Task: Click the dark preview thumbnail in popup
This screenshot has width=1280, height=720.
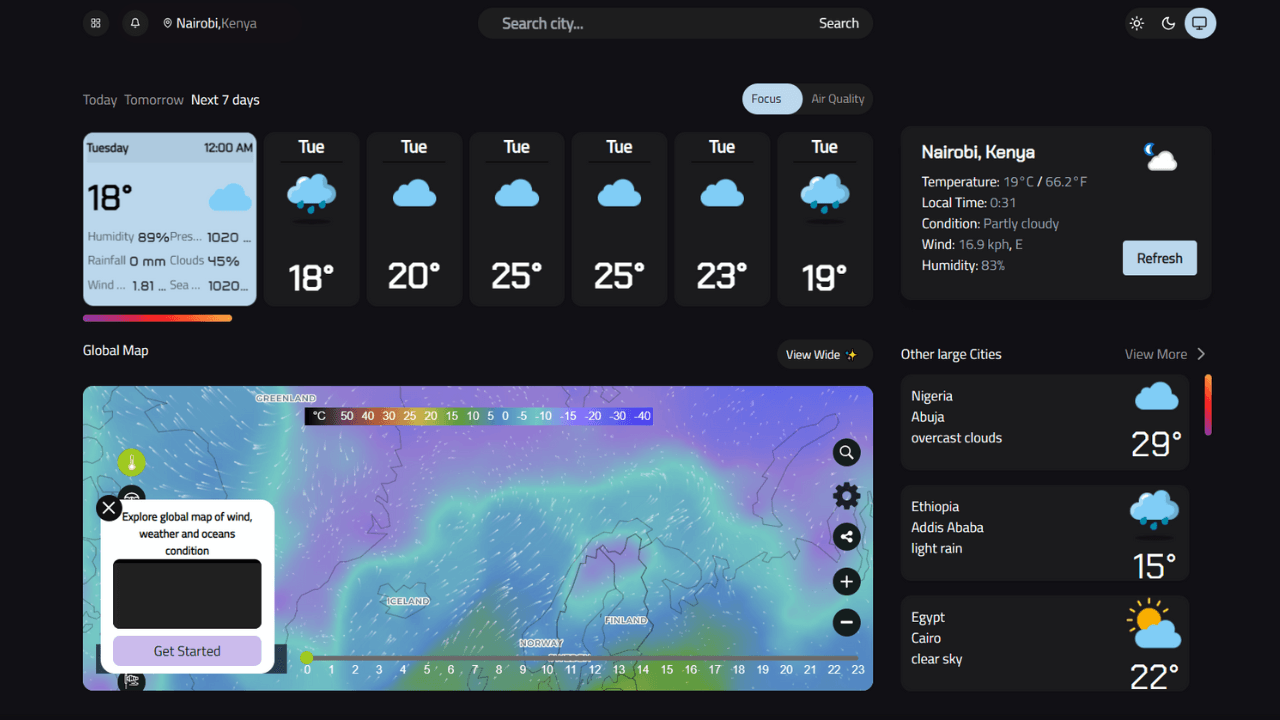Action: 187,594
